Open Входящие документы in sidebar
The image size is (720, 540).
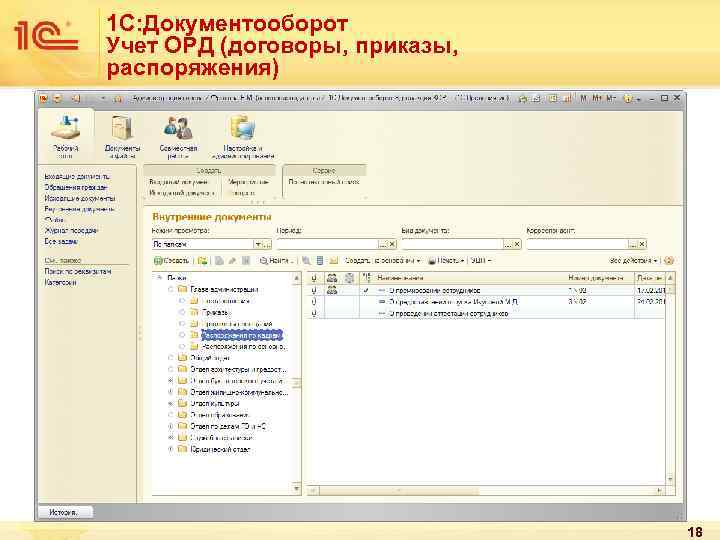[x=77, y=176]
